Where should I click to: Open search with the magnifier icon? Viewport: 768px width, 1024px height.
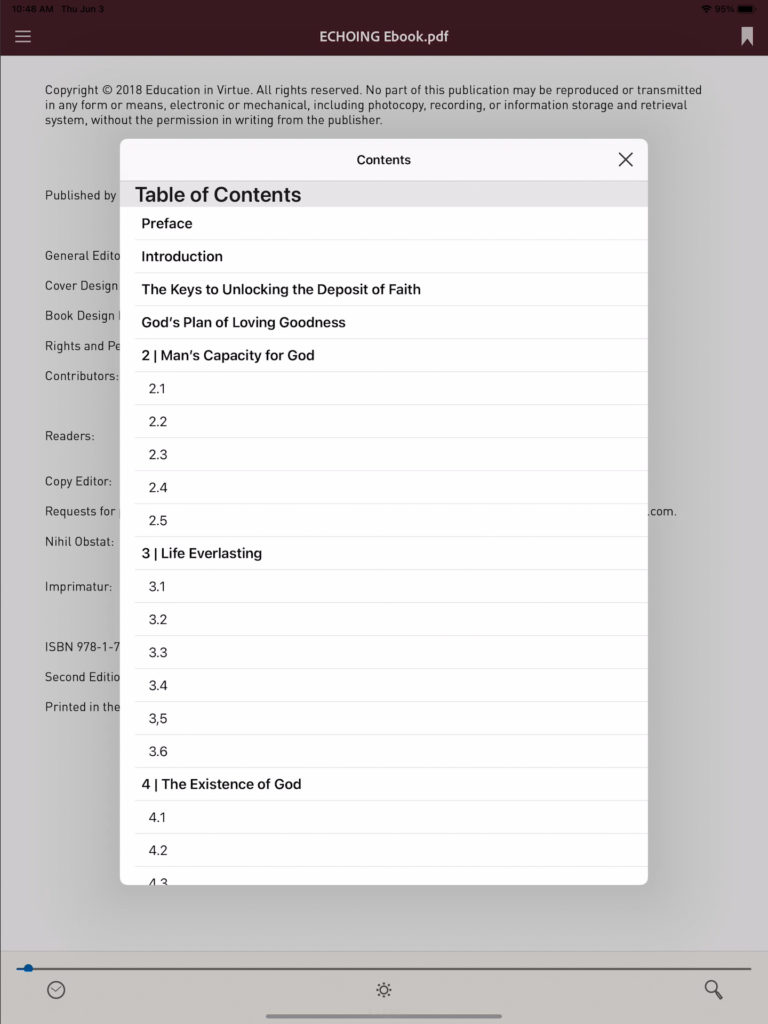click(x=713, y=989)
